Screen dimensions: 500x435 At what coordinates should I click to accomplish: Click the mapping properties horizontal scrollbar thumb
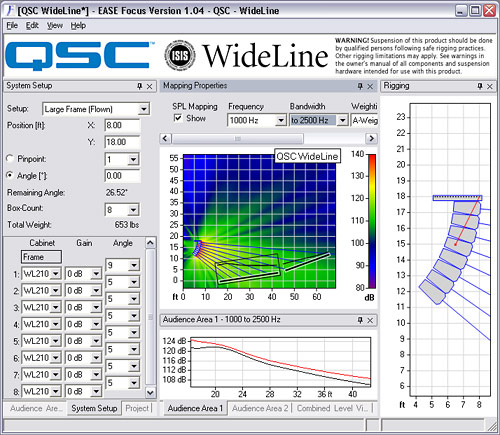pyautogui.click(x=237, y=138)
